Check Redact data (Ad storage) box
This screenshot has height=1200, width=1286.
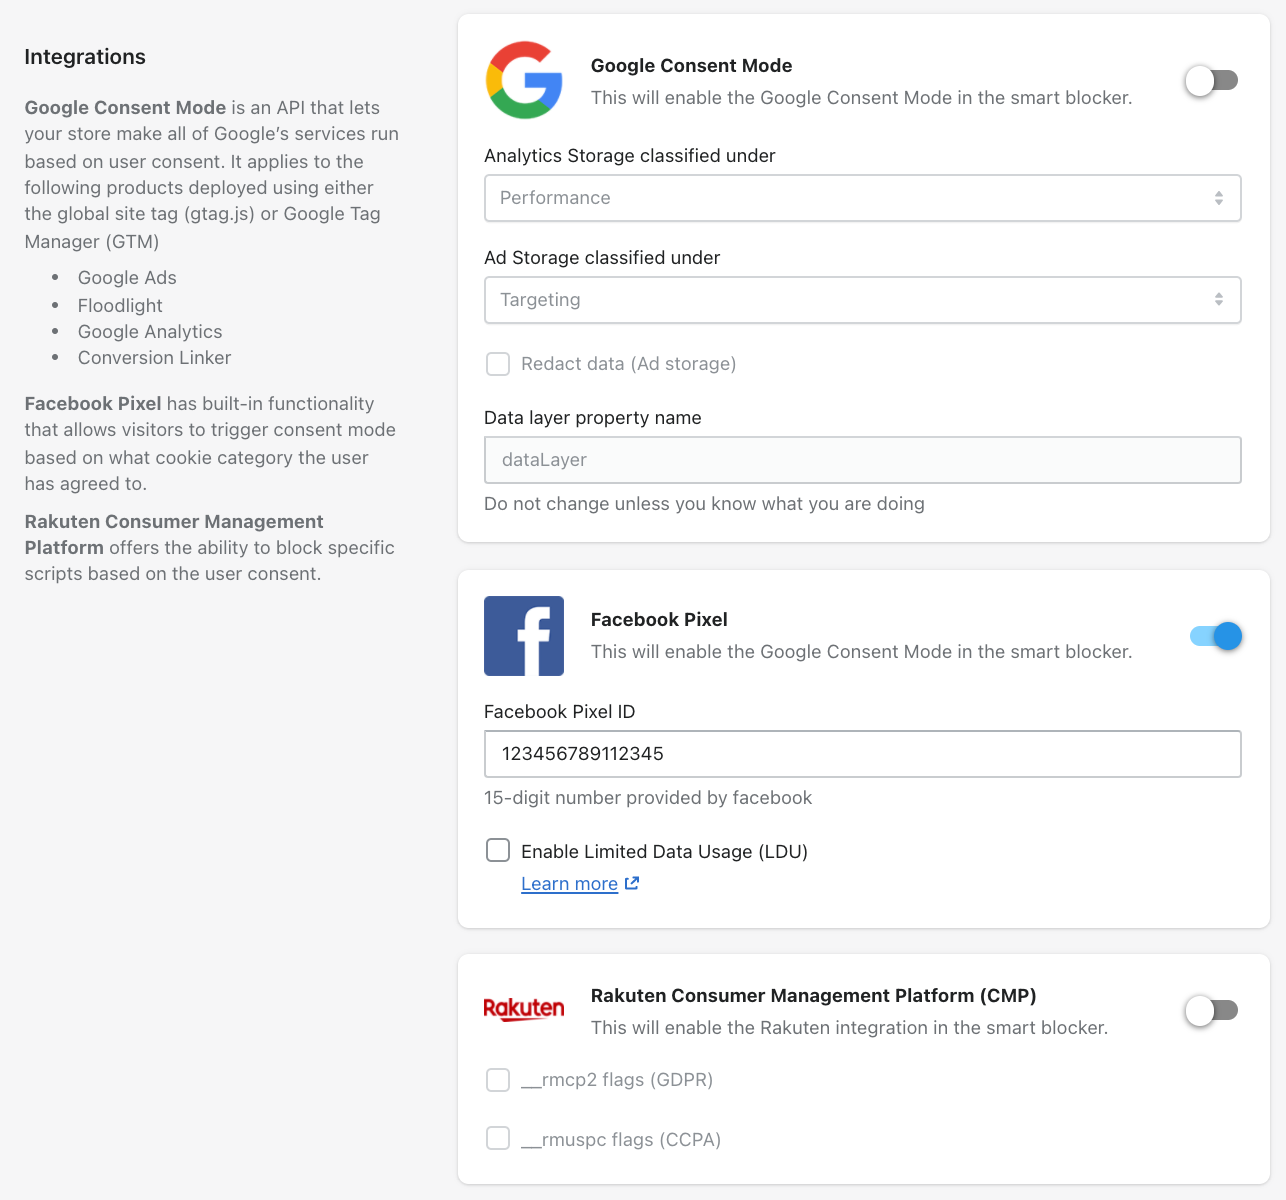click(x=498, y=364)
